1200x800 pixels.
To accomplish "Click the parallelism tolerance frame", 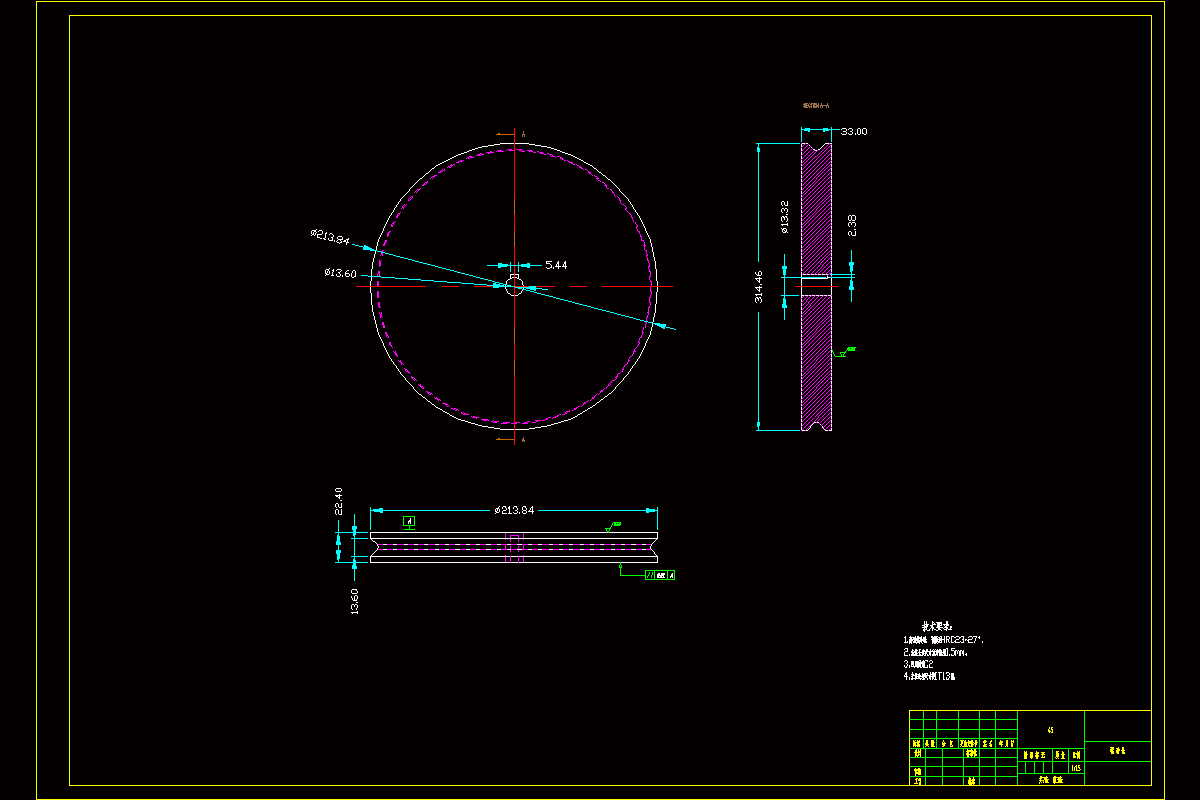I will (660, 575).
